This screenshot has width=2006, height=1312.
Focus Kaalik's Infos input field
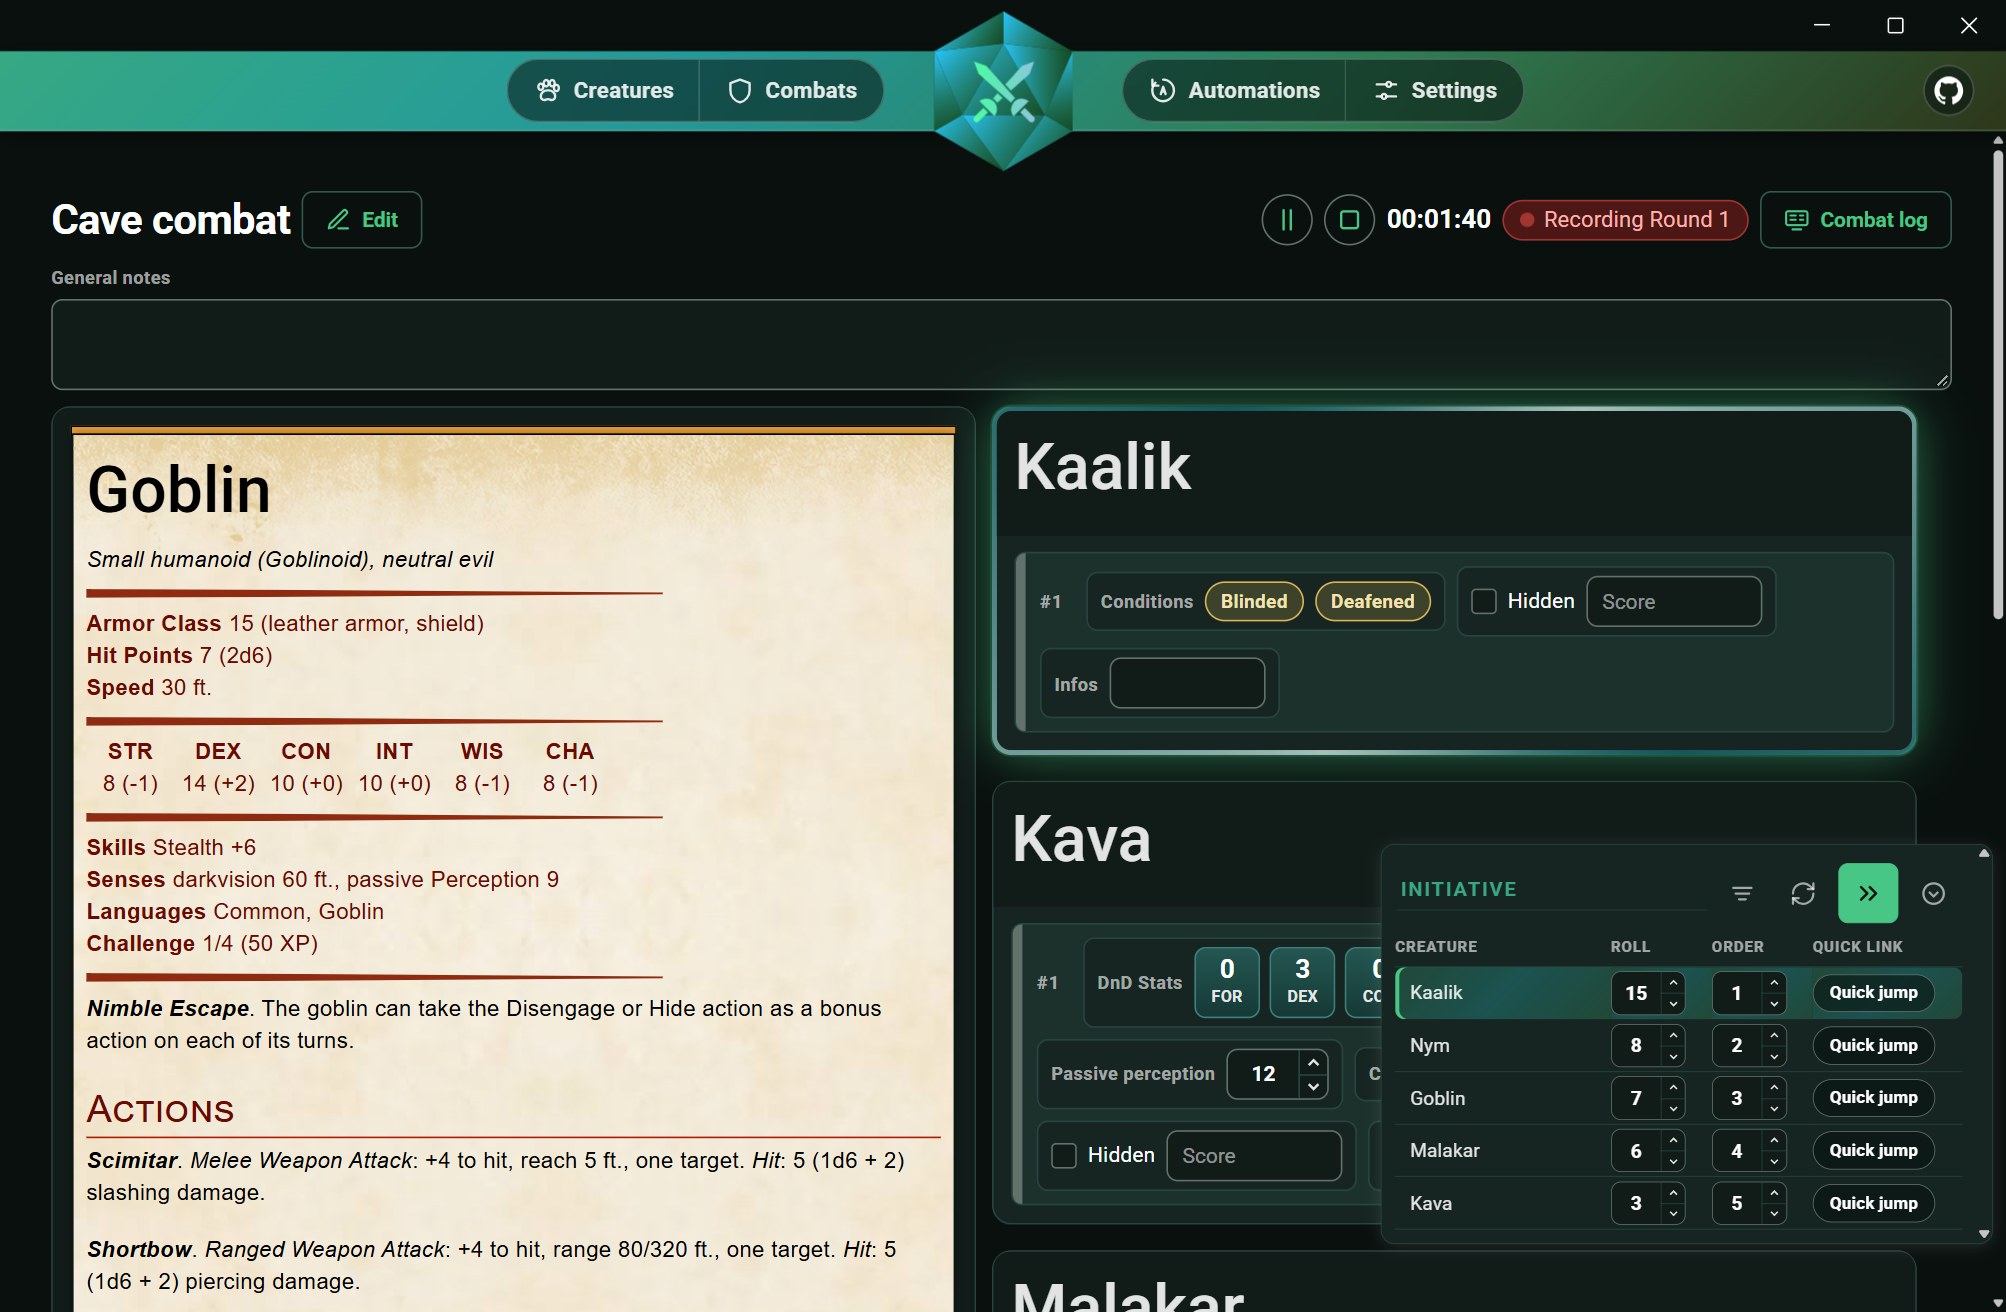(x=1187, y=684)
